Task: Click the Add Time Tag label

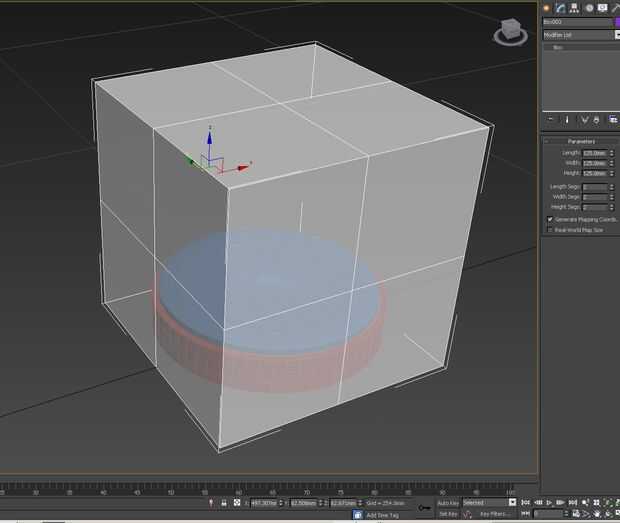Action: [382, 515]
